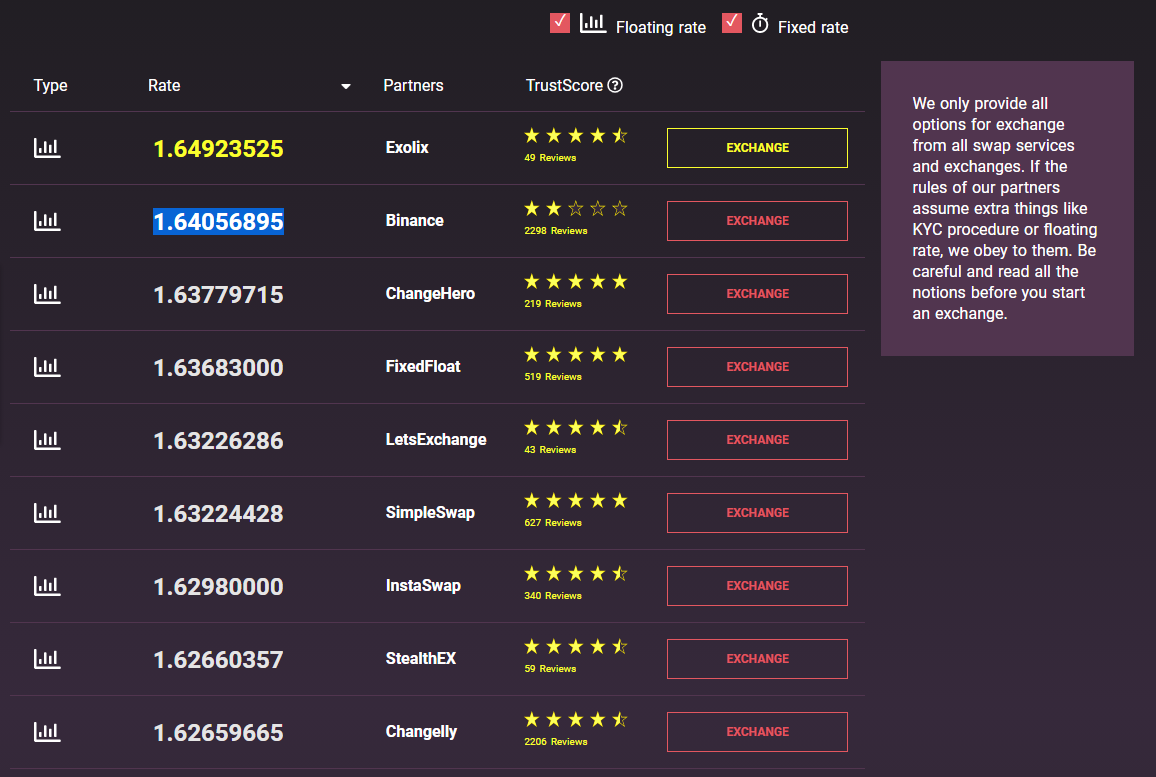Uncheck the Floating rate checkbox
Screen dimensions: 1156x777
(560, 23)
